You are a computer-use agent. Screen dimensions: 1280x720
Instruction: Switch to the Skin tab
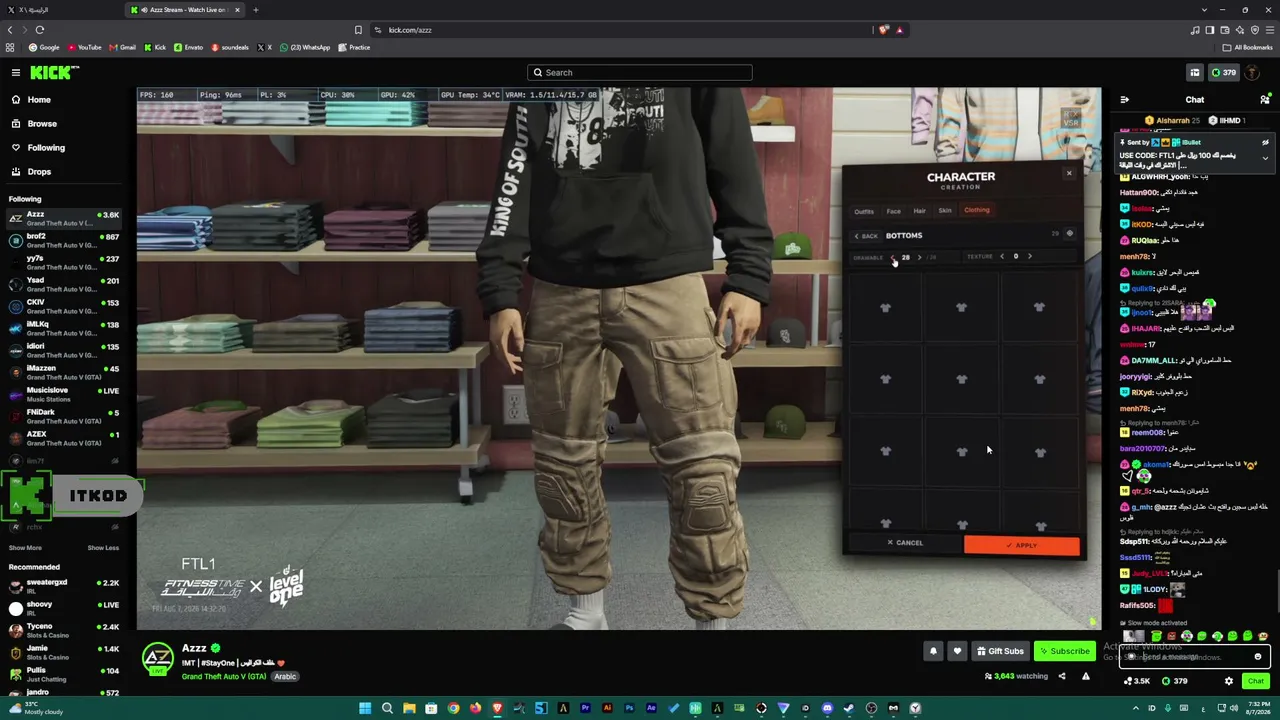945,211
